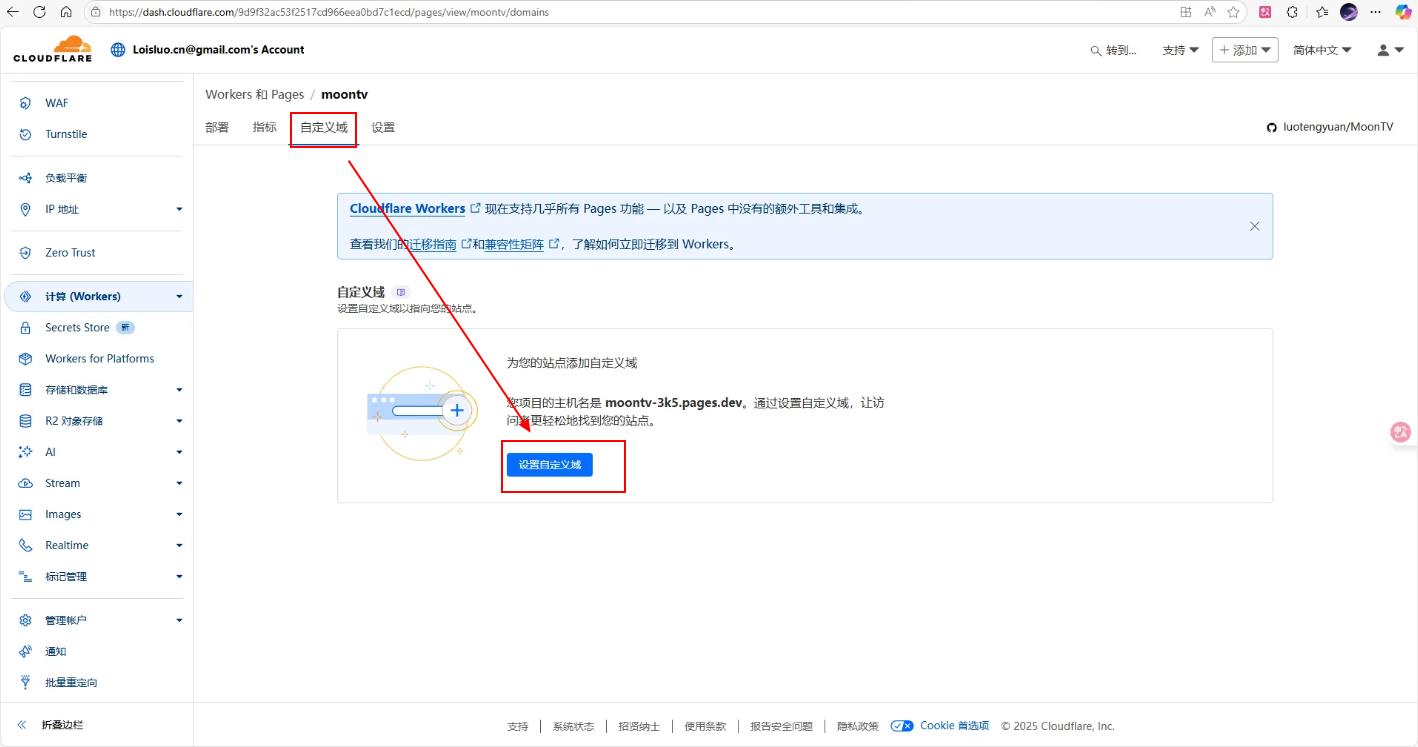This screenshot has height=747, width=1418.
Task: Switch to the 部署 tab
Action: point(217,127)
